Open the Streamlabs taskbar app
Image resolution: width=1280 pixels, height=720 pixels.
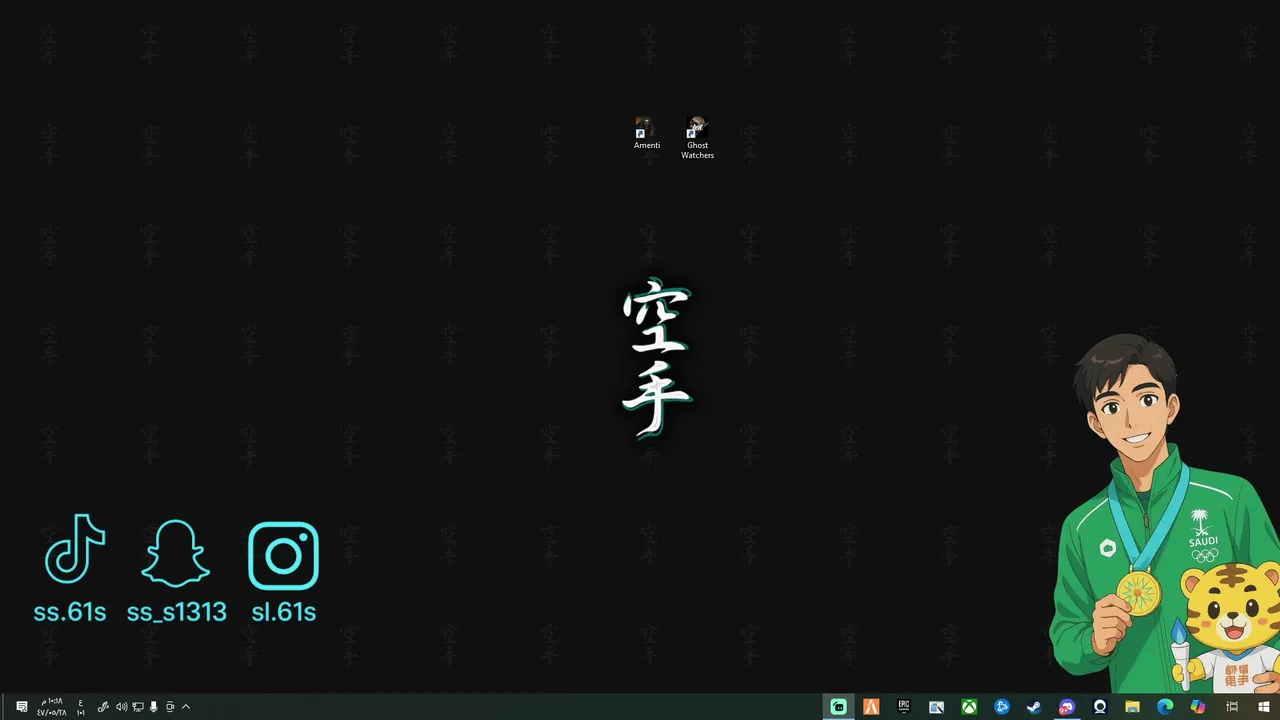[839, 707]
